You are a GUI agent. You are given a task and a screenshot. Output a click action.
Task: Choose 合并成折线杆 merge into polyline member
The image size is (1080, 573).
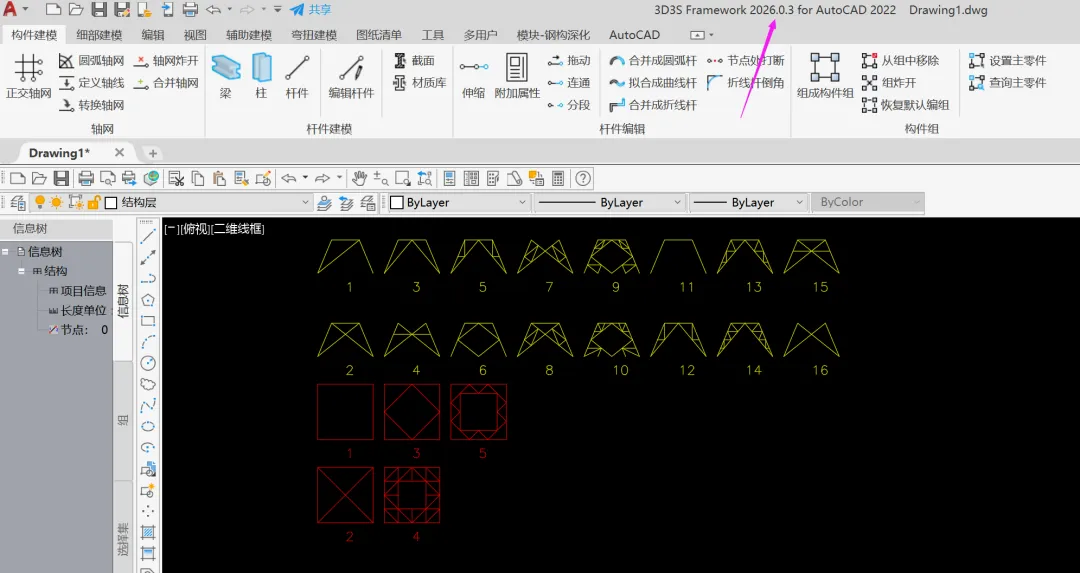click(653, 105)
